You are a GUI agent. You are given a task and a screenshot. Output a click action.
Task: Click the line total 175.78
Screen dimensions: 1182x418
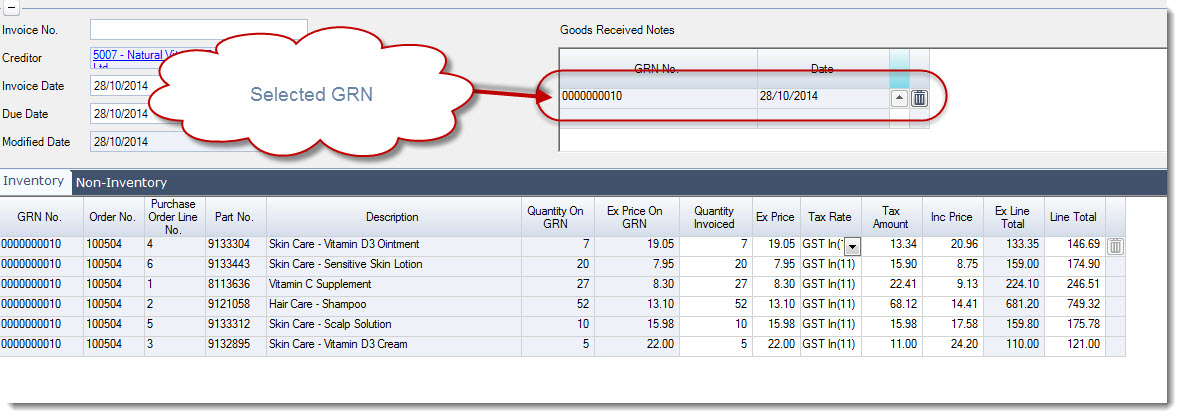[x=1074, y=325]
